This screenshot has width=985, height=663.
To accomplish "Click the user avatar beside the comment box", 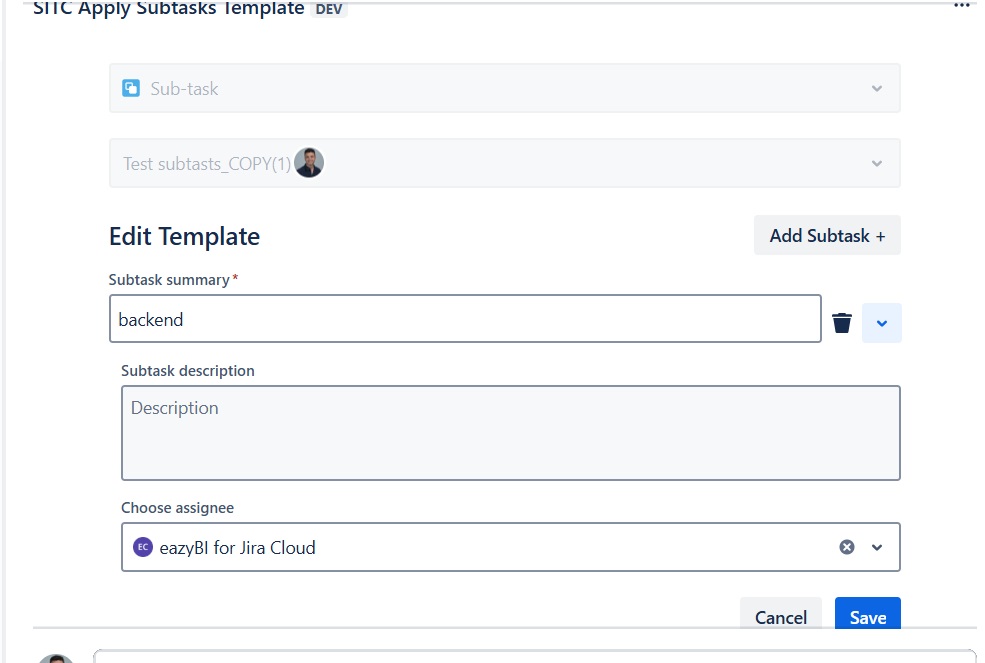I will click(x=56, y=658).
